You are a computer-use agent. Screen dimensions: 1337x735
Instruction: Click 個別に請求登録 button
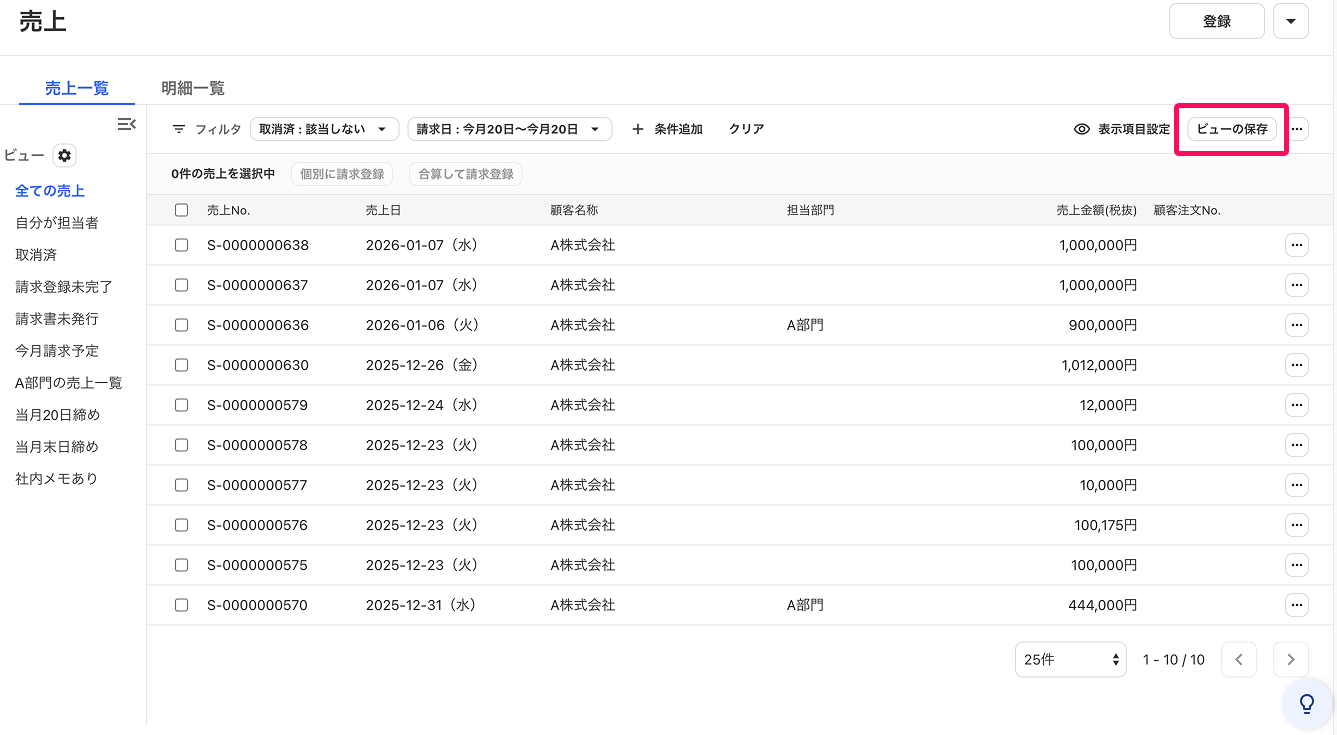342,174
